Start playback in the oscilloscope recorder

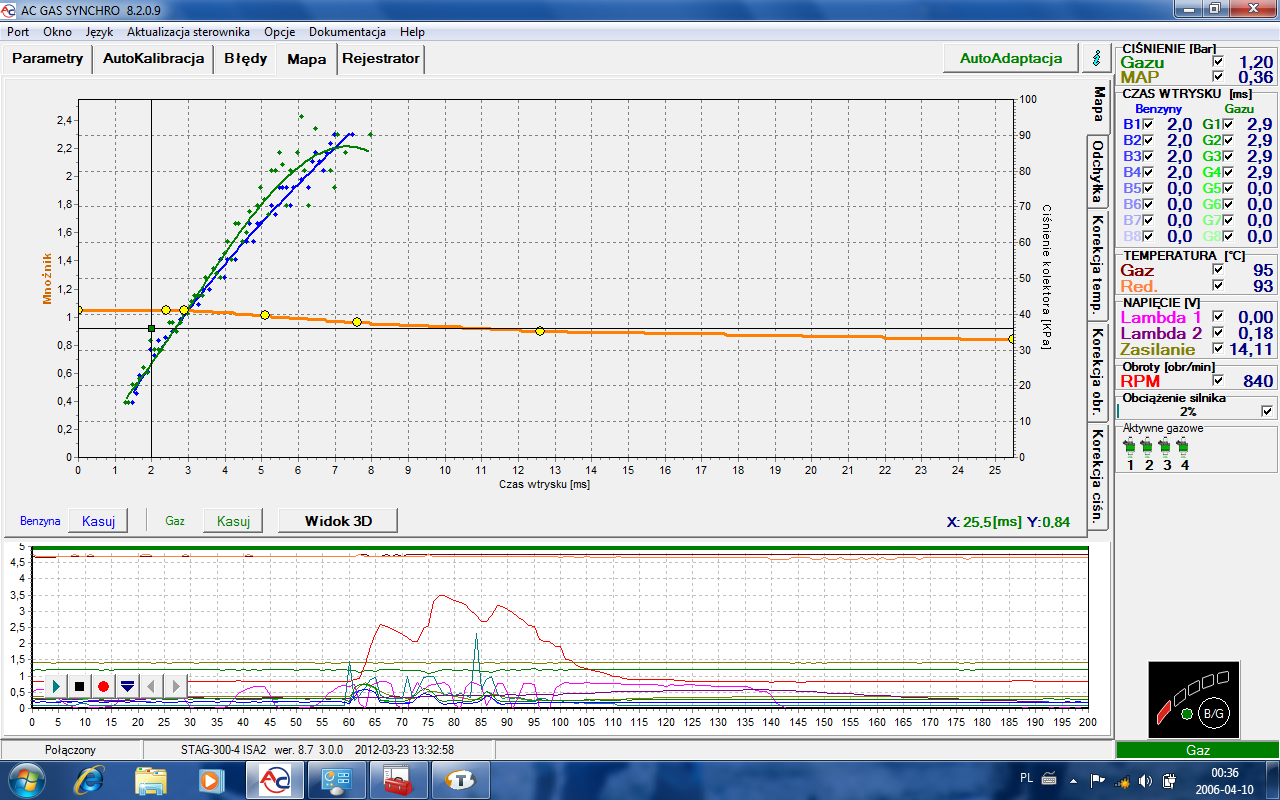click(56, 686)
